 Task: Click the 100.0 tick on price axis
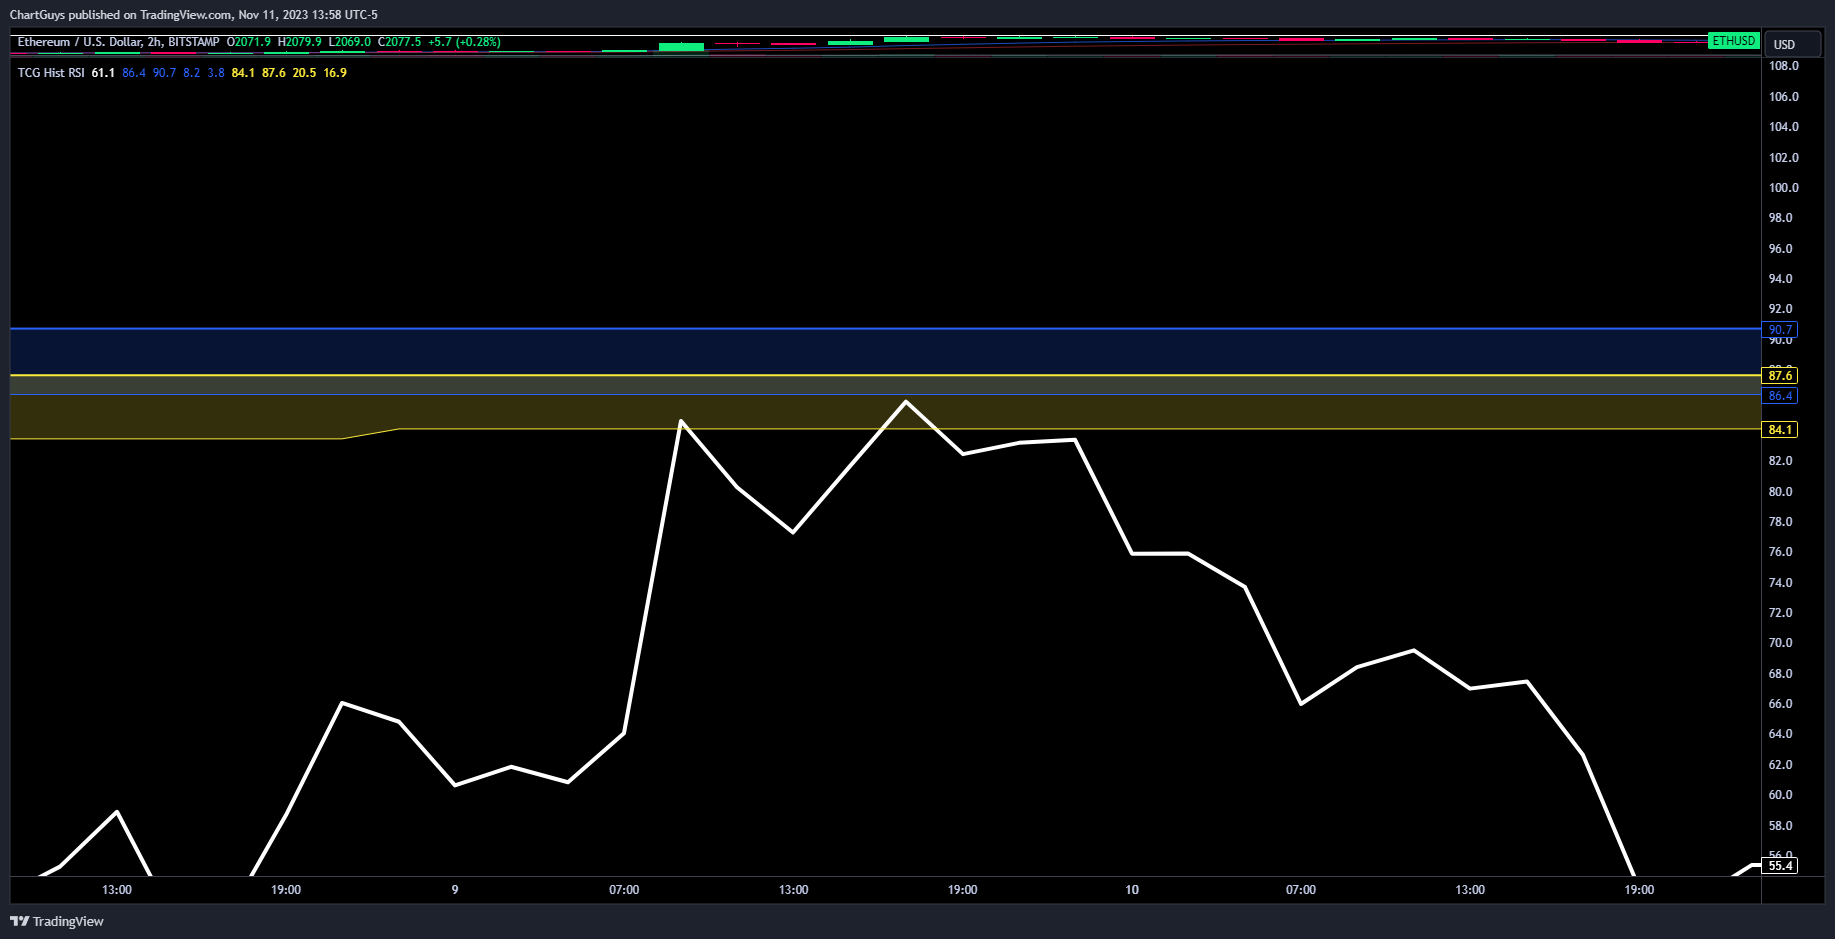point(1783,188)
